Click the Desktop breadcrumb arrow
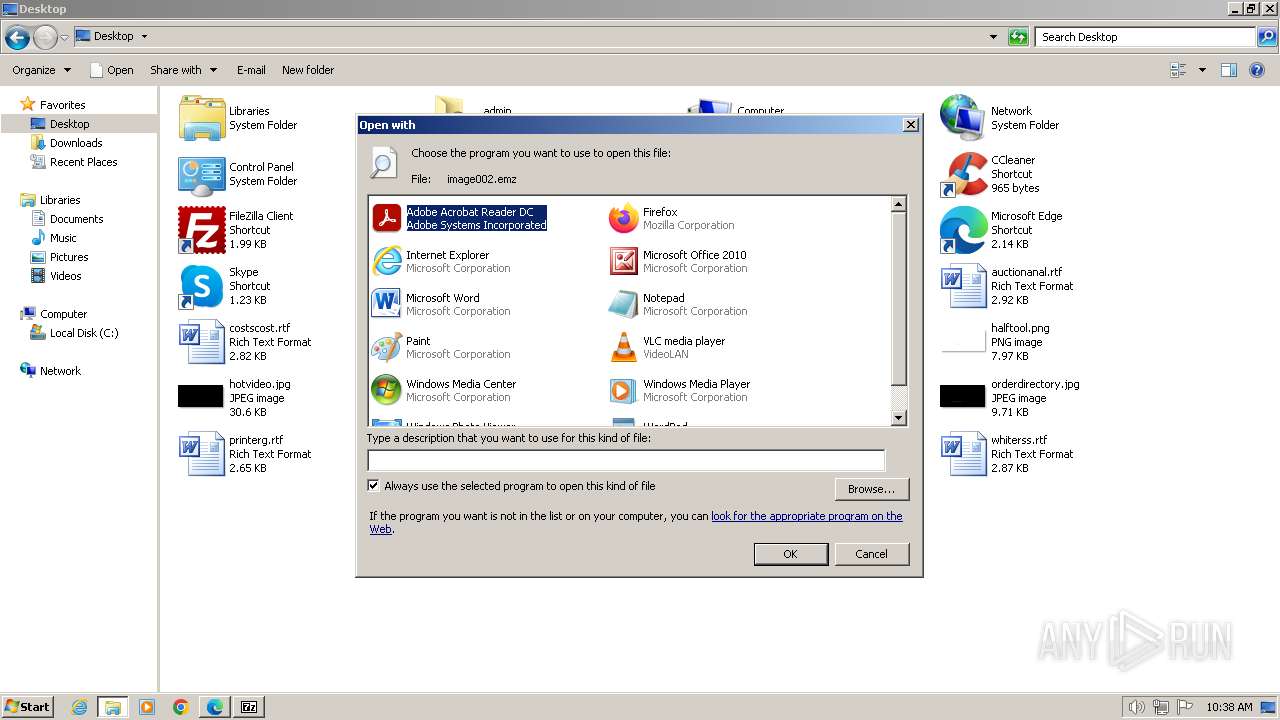1280x720 pixels. click(144, 37)
